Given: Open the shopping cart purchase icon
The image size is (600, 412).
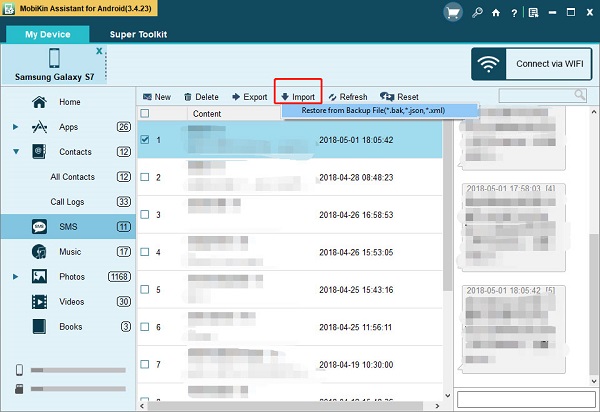Looking at the screenshot, I should pos(453,13).
